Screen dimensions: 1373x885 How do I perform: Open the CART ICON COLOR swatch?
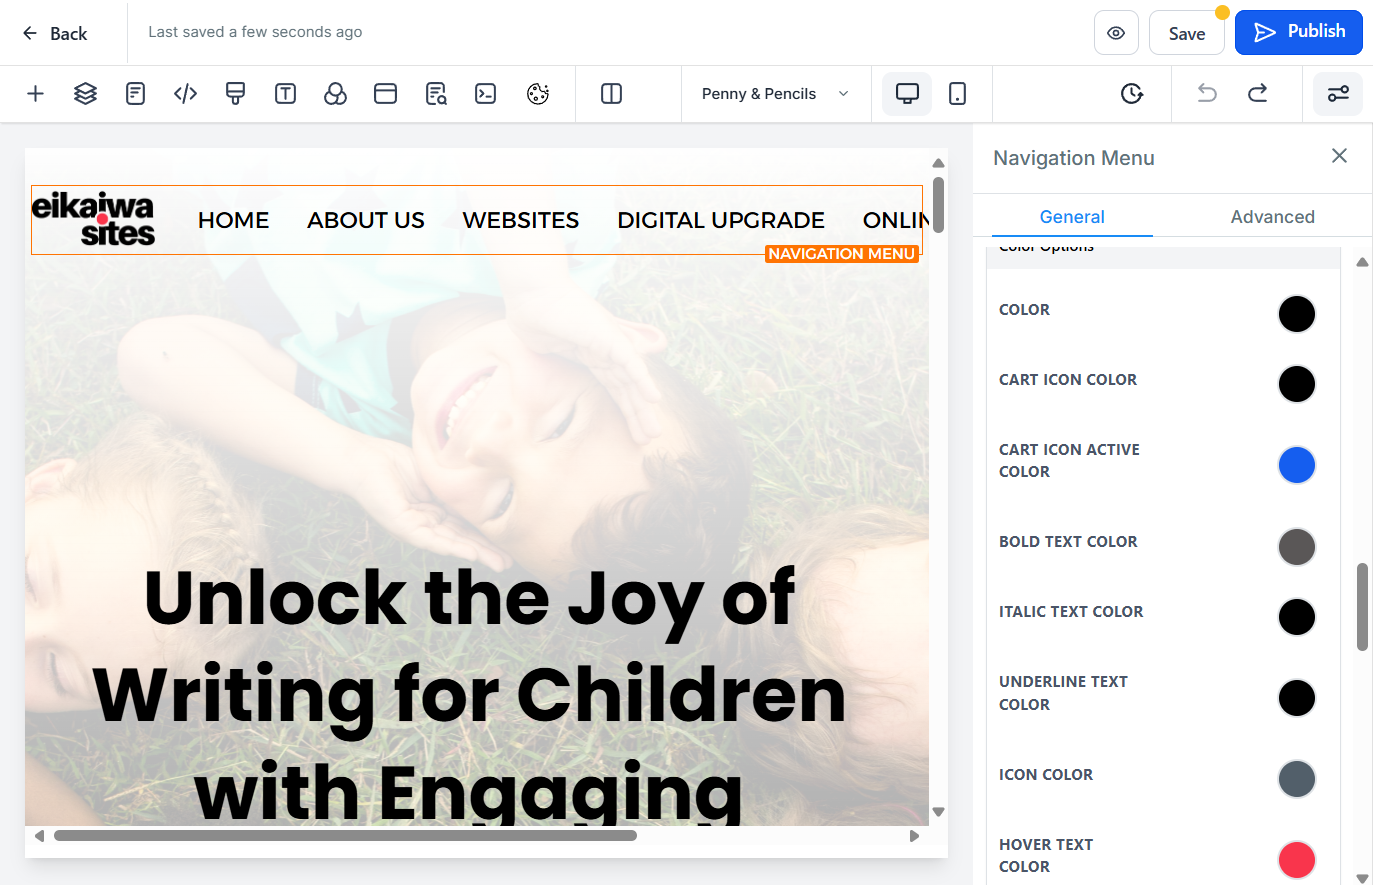pyautogui.click(x=1297, y=384)
